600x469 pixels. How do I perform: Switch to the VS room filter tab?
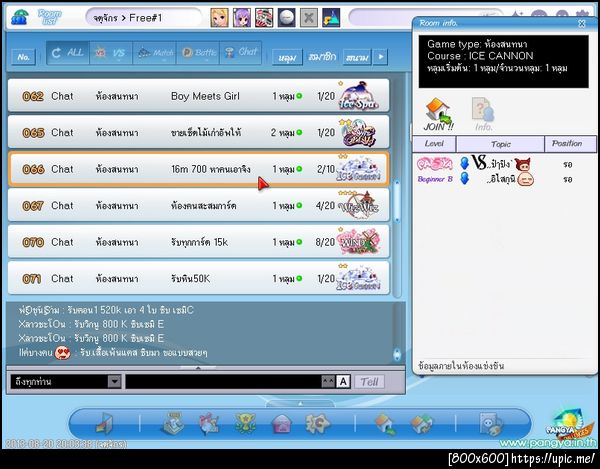pyautogui.click(x=111, y=52)
